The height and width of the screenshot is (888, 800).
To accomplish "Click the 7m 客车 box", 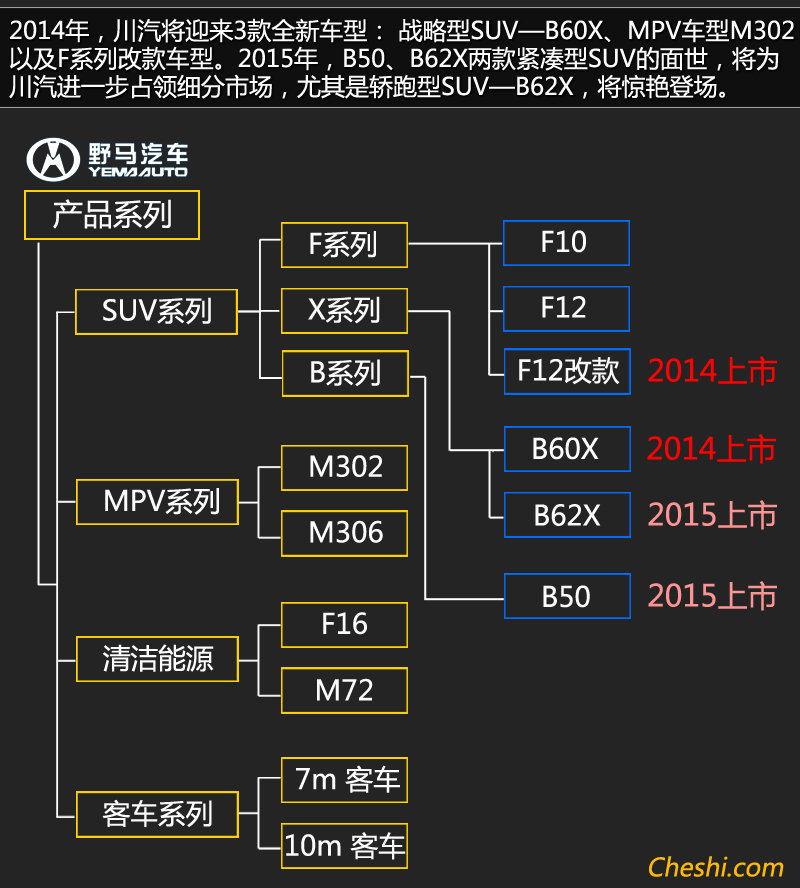I will 344,780.
